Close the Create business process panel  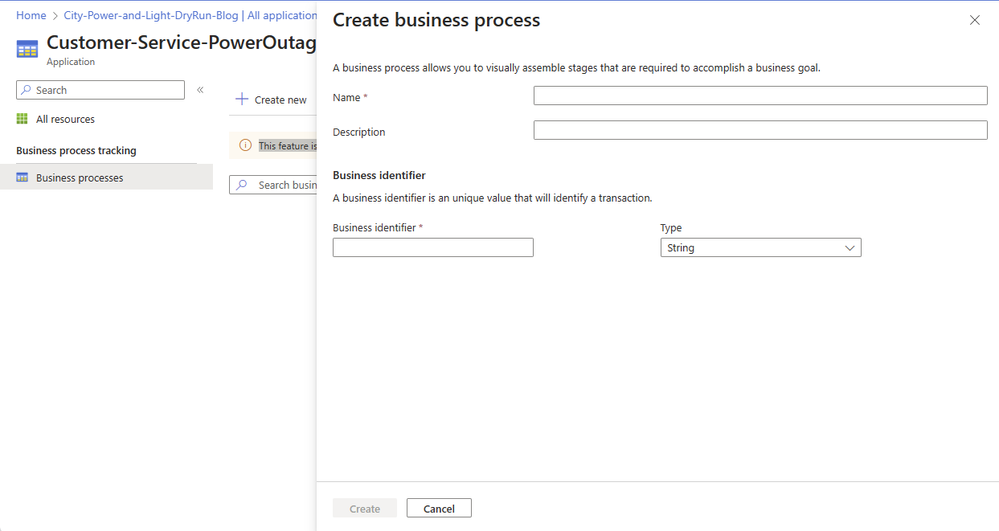[974, 20]
